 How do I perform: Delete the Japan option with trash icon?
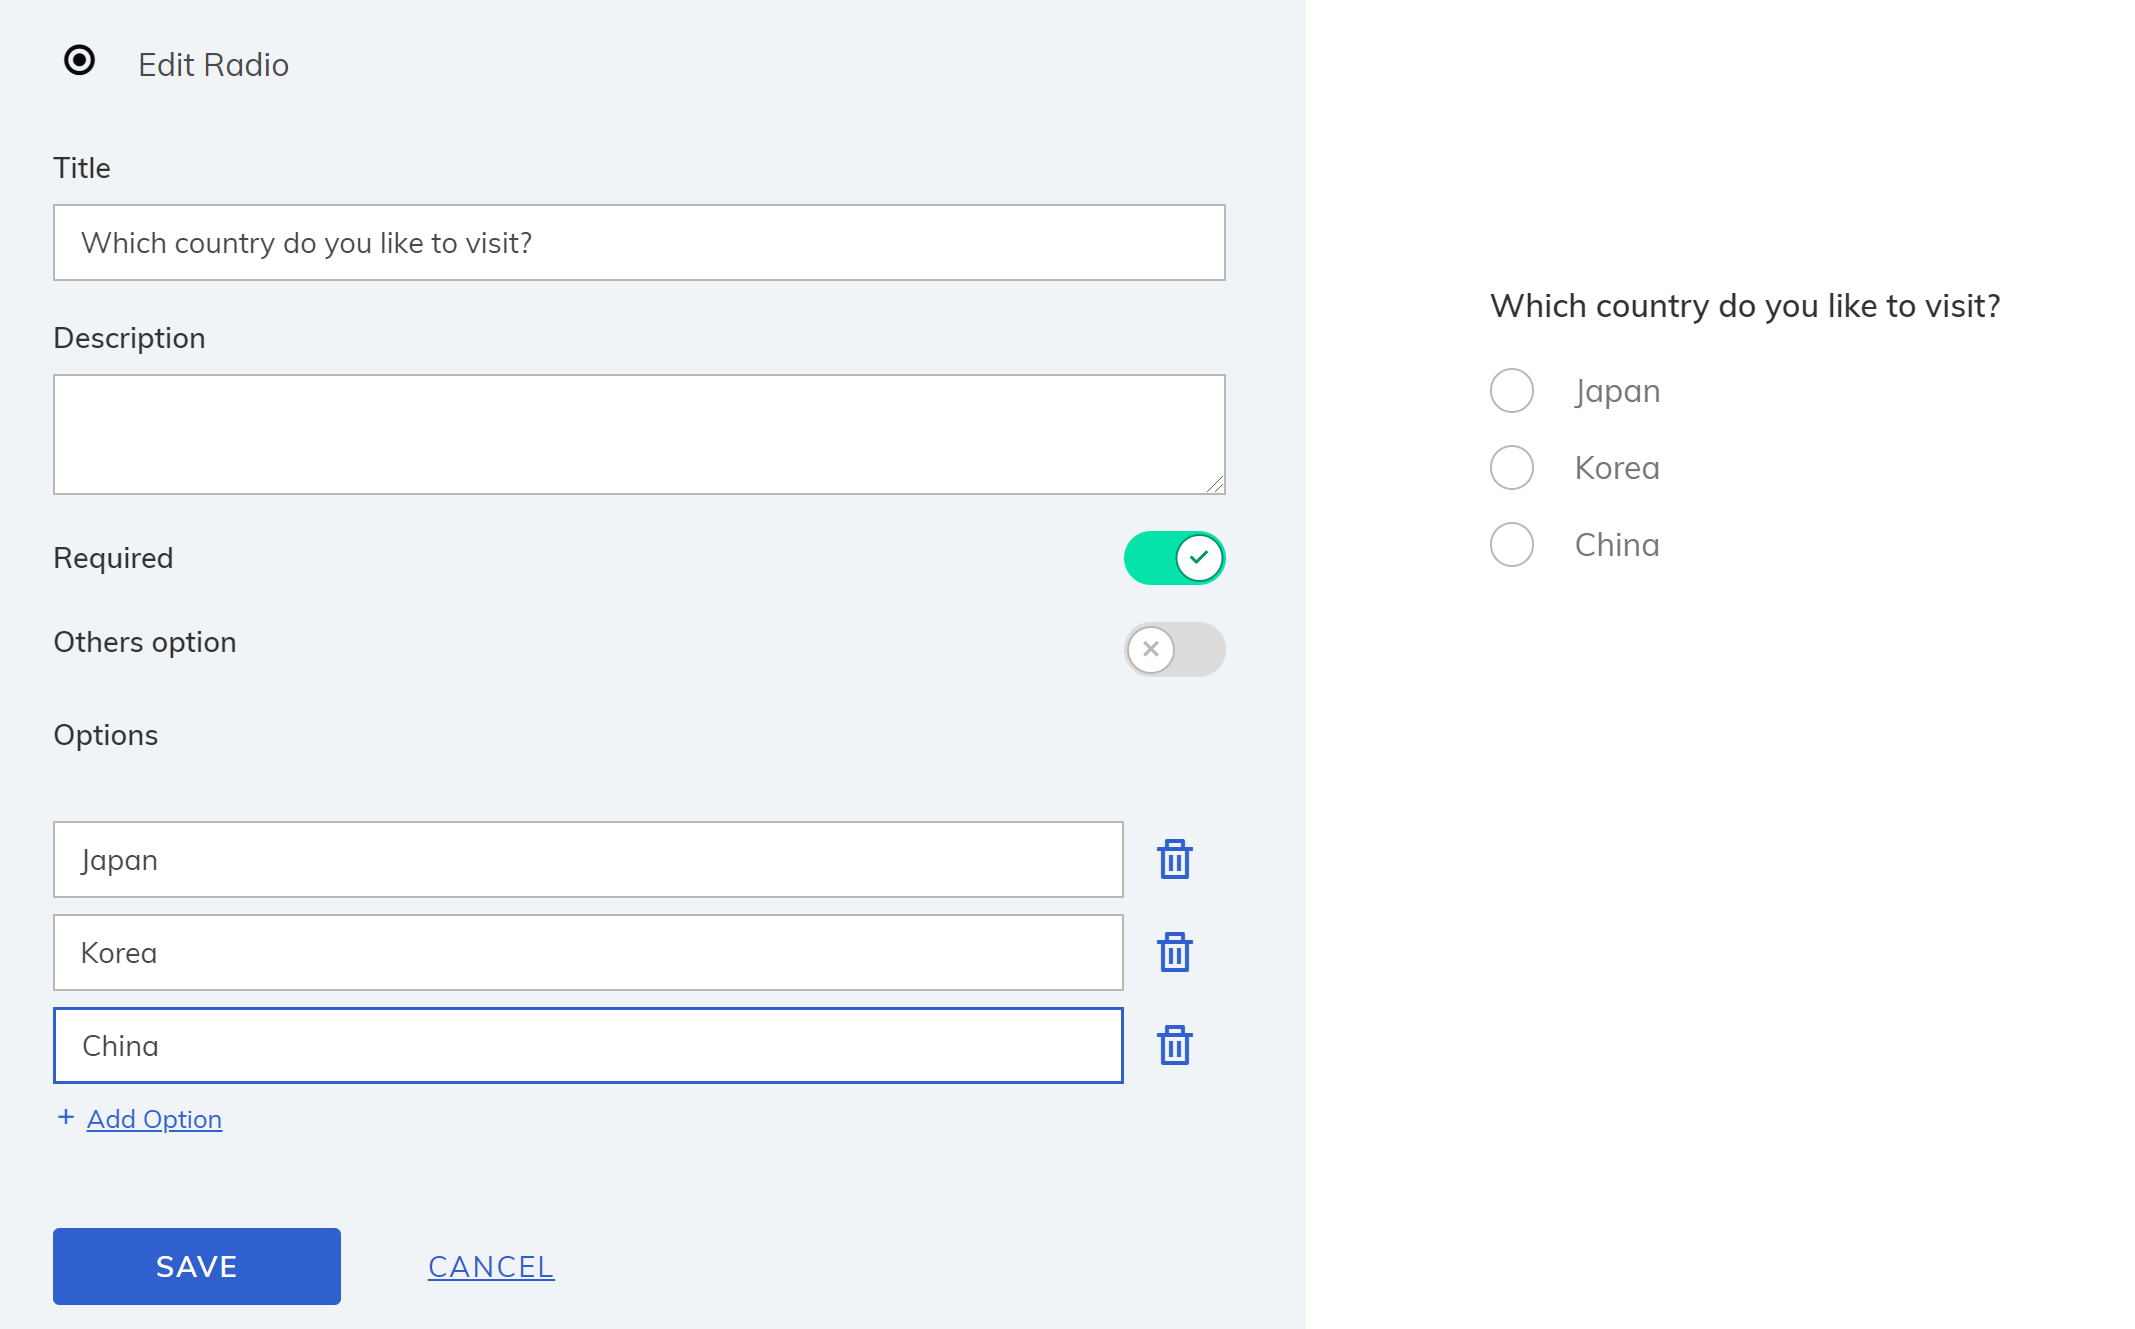click(1174, 859)
